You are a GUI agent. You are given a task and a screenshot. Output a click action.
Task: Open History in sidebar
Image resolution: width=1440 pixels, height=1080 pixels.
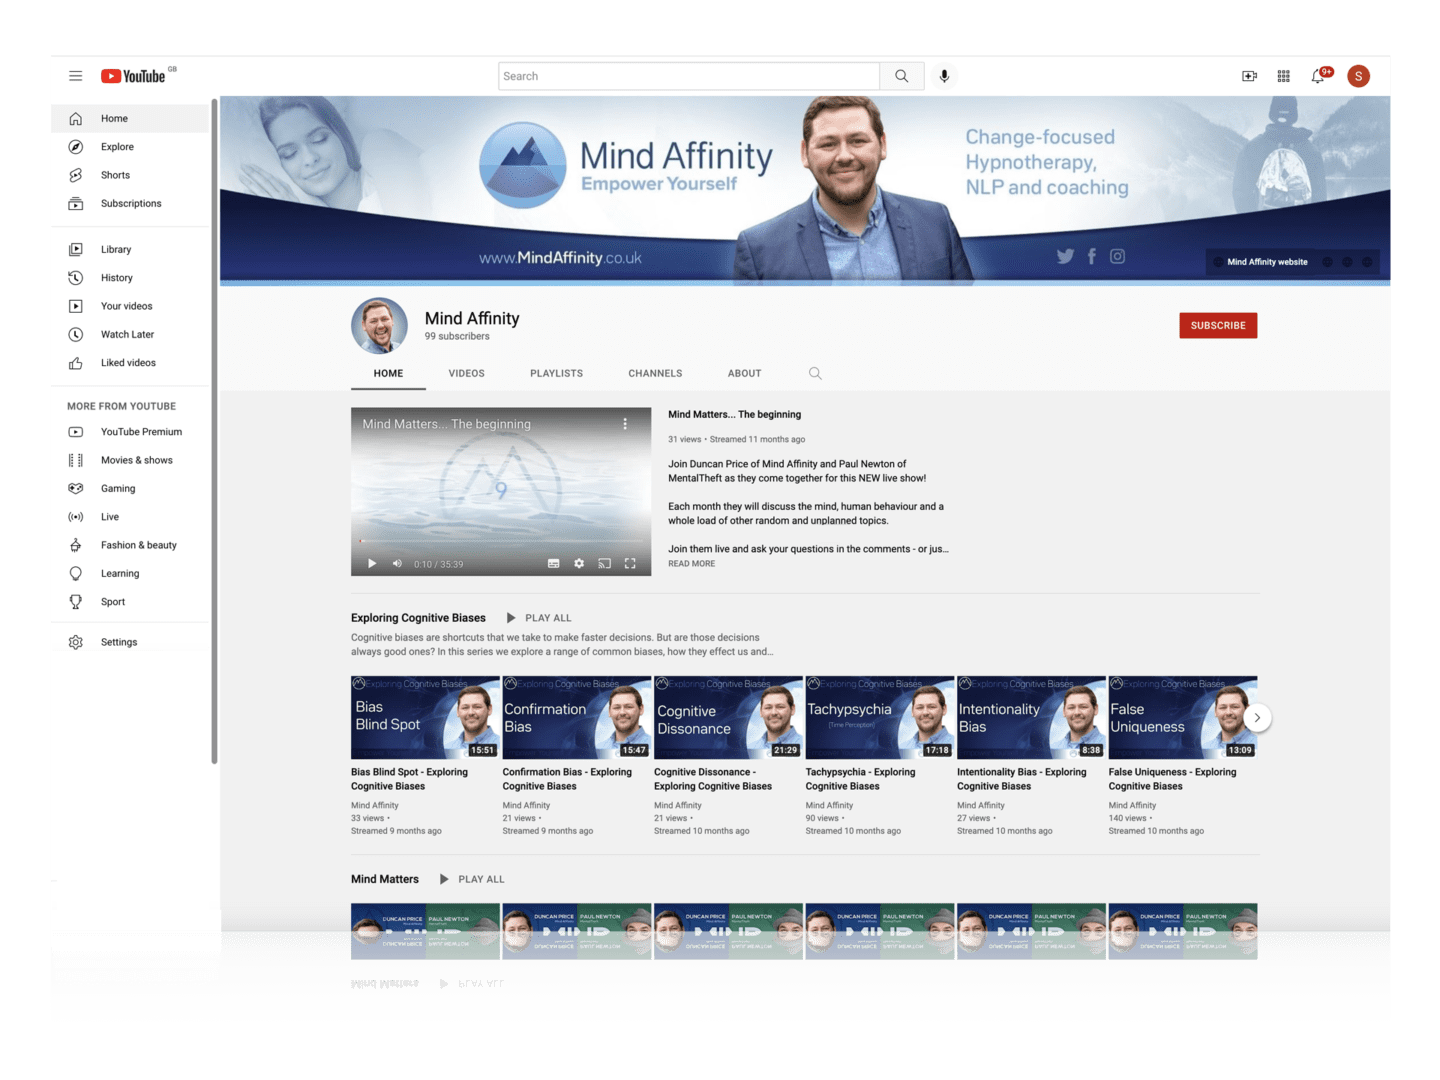coord(130,278)
